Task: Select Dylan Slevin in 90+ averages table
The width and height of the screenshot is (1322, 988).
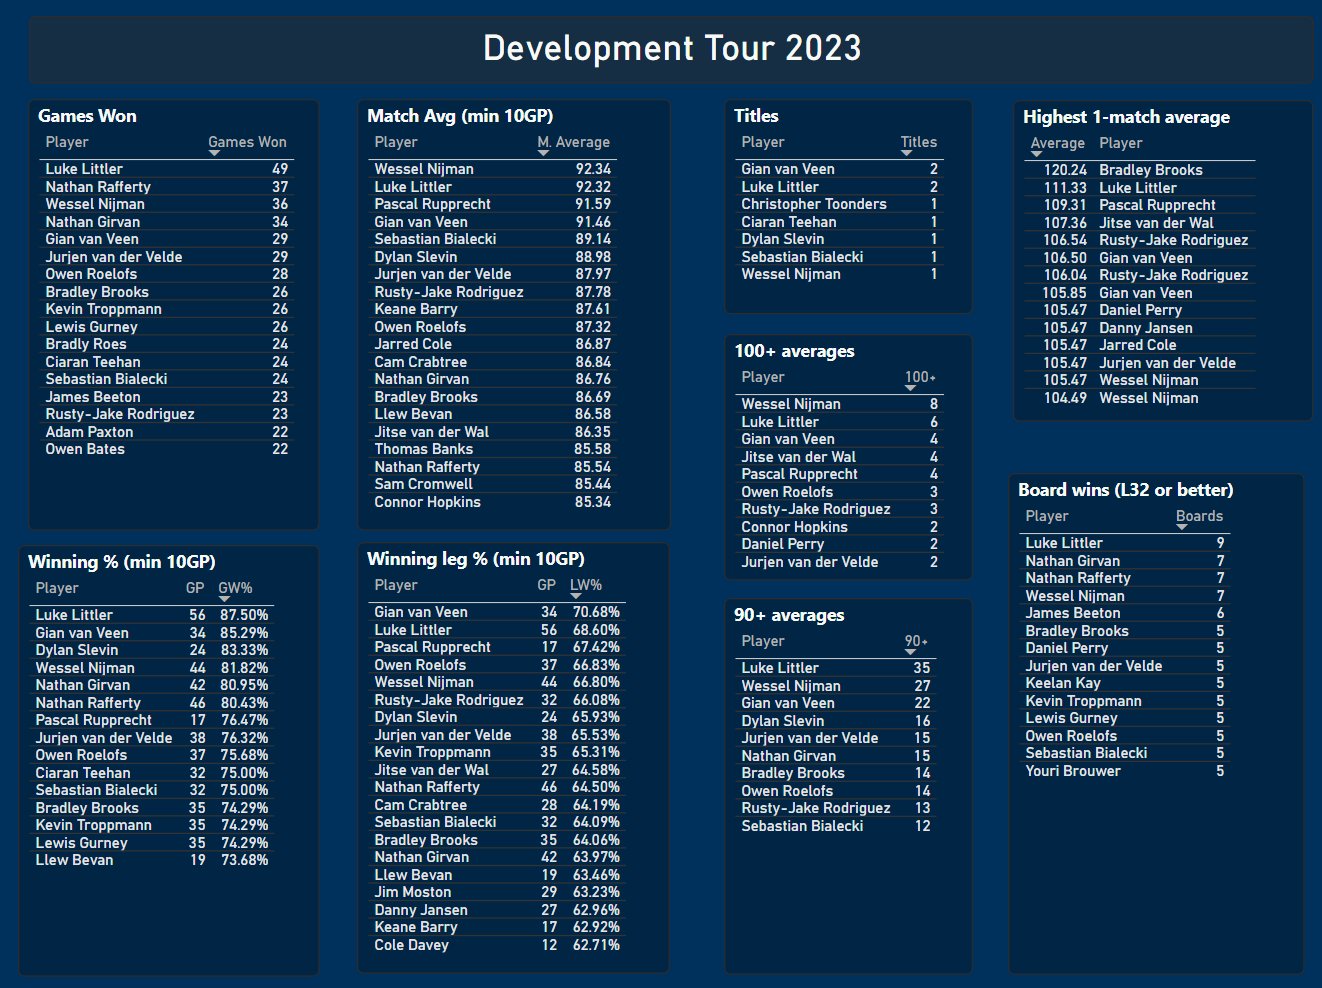Action: coord(783,721)
